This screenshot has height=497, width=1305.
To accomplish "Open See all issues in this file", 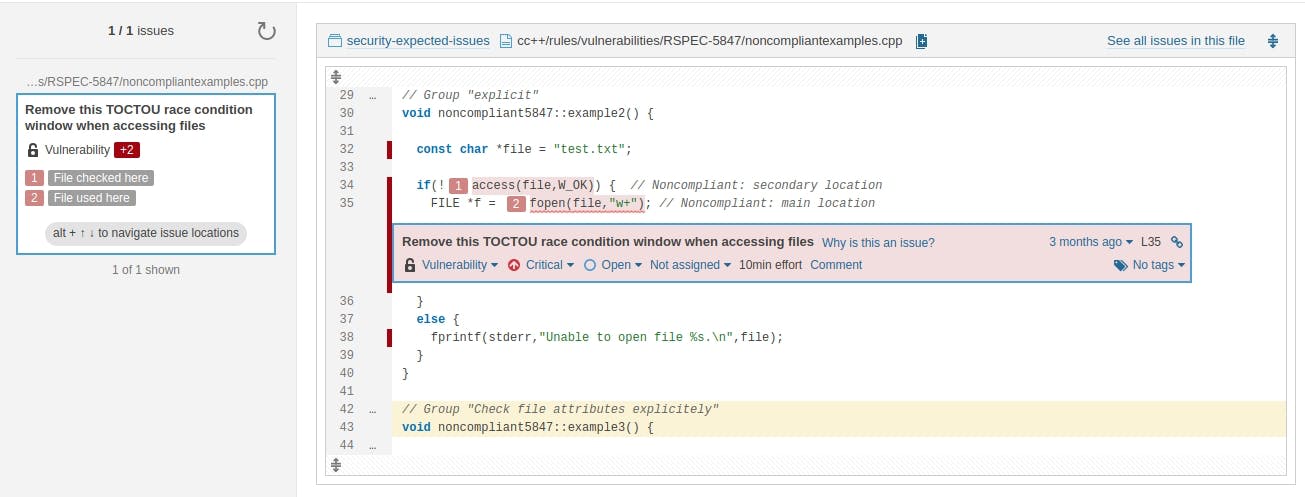I will click(x=1175, y=41).
